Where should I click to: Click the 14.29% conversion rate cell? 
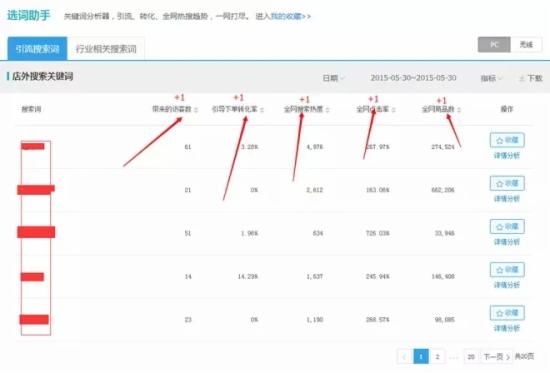248,277
